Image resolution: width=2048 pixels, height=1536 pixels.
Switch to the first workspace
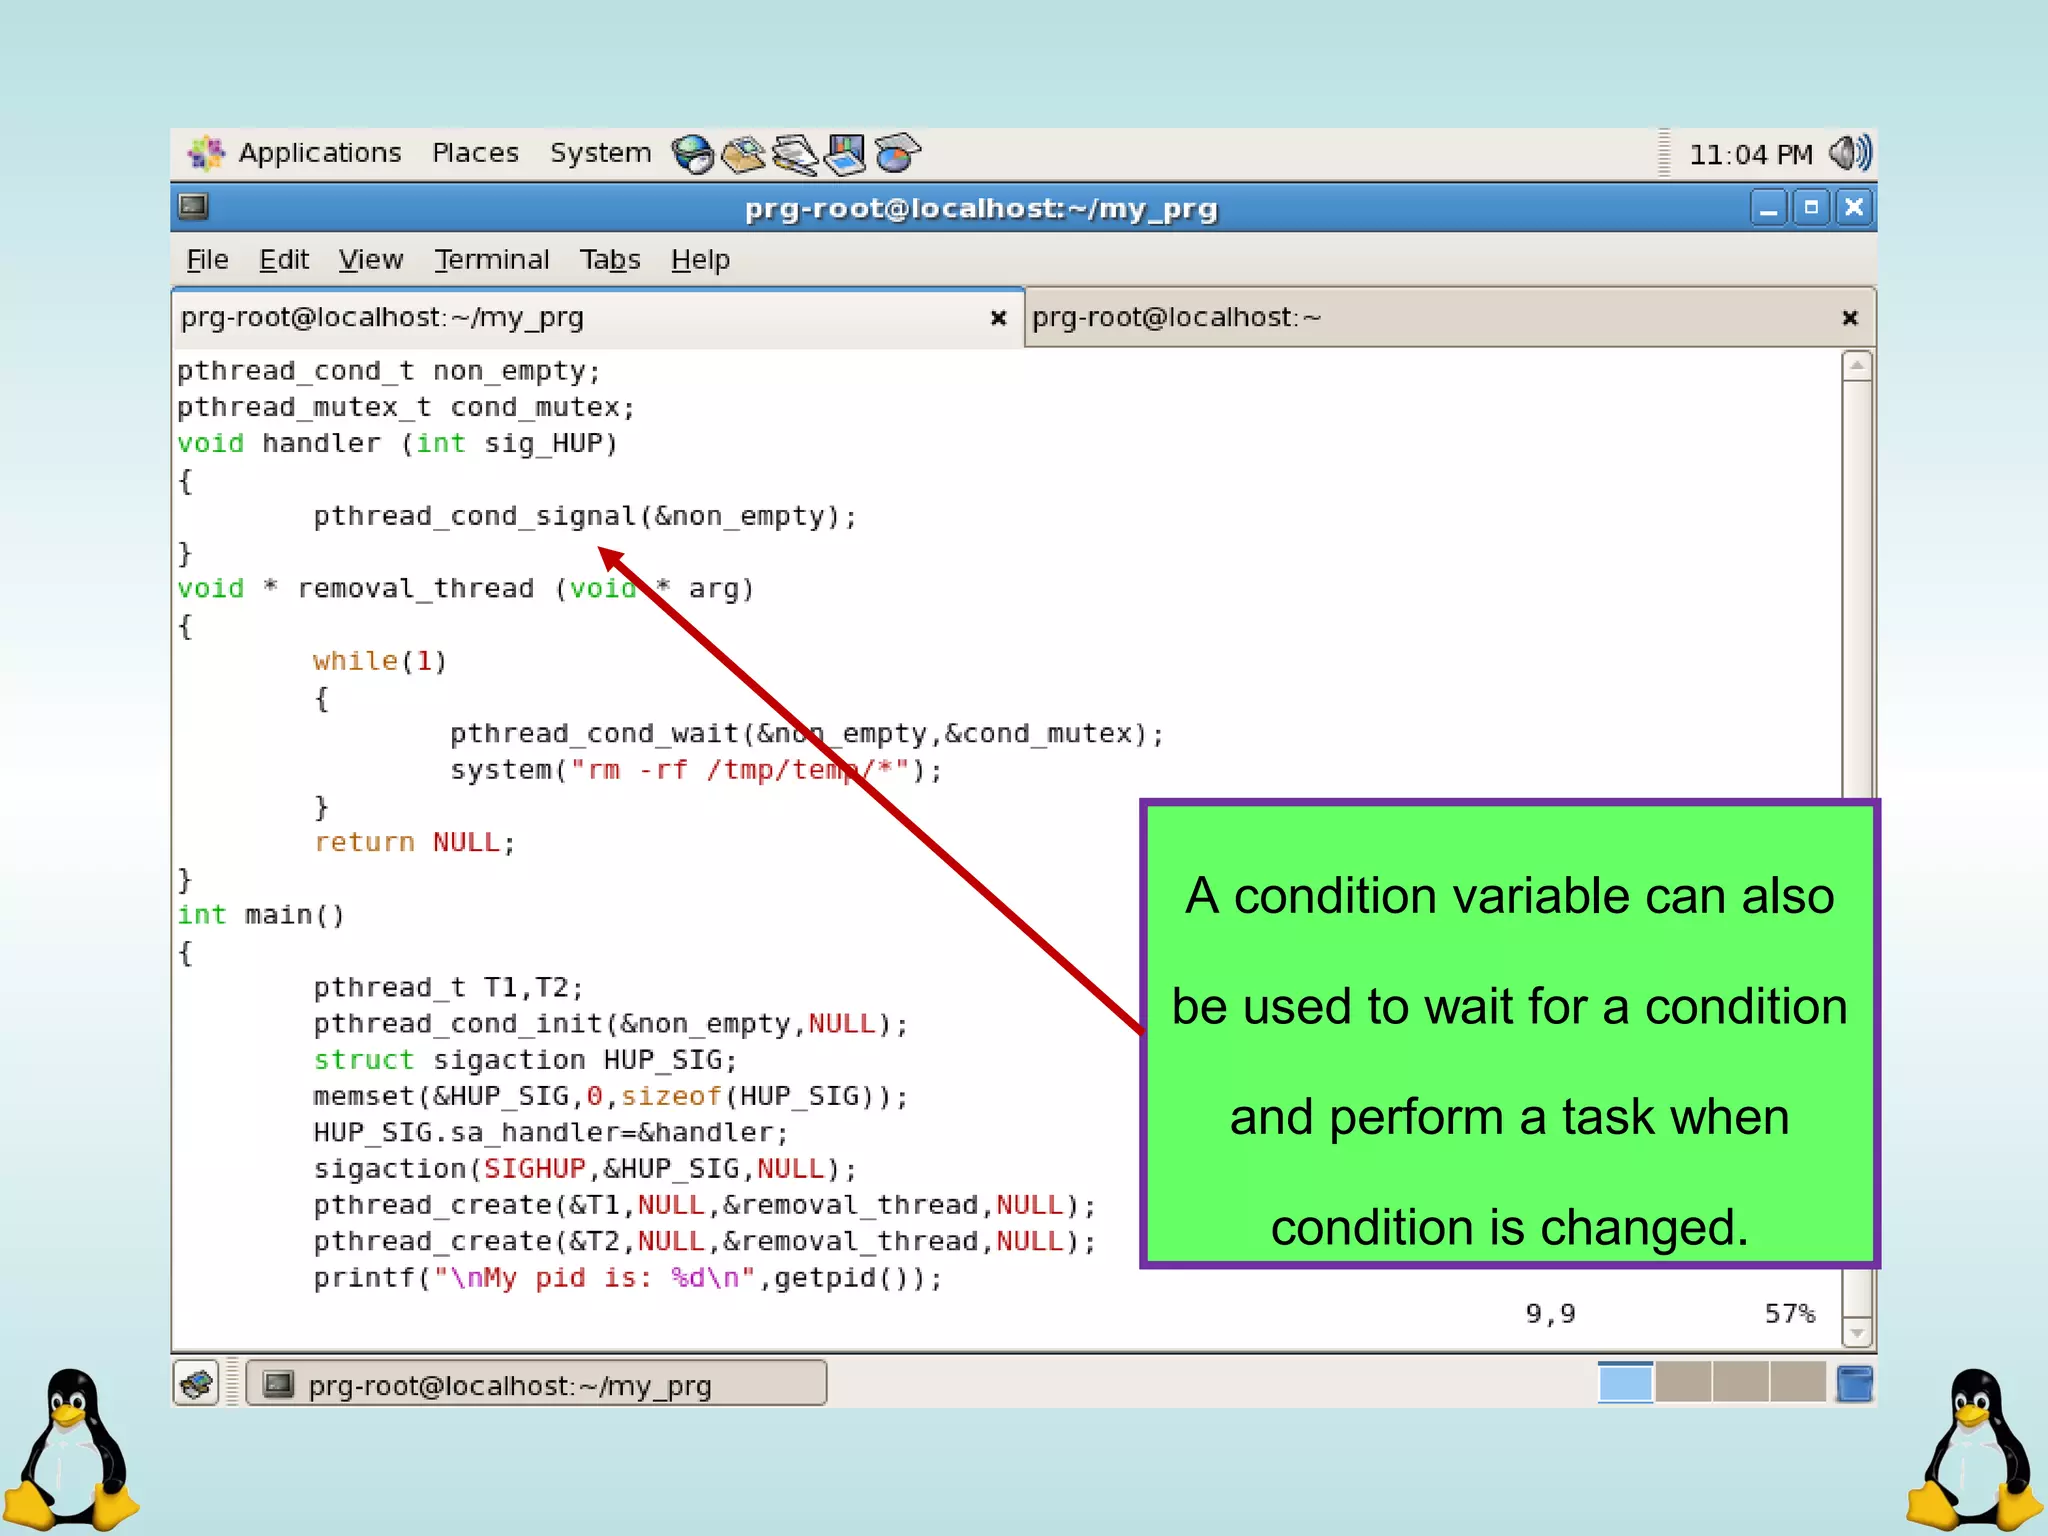pos(1625,1383)
